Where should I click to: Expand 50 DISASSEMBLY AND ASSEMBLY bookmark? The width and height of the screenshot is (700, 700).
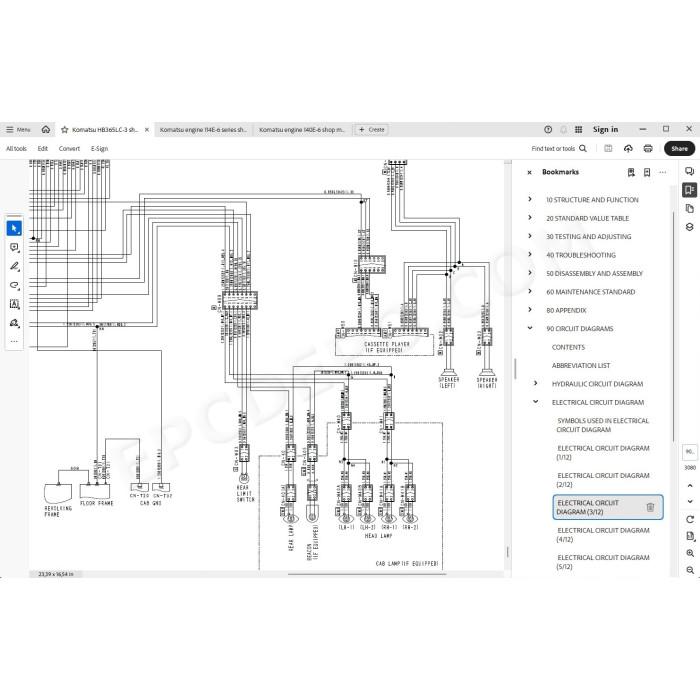pyautogui.click(x=530, y=273)
